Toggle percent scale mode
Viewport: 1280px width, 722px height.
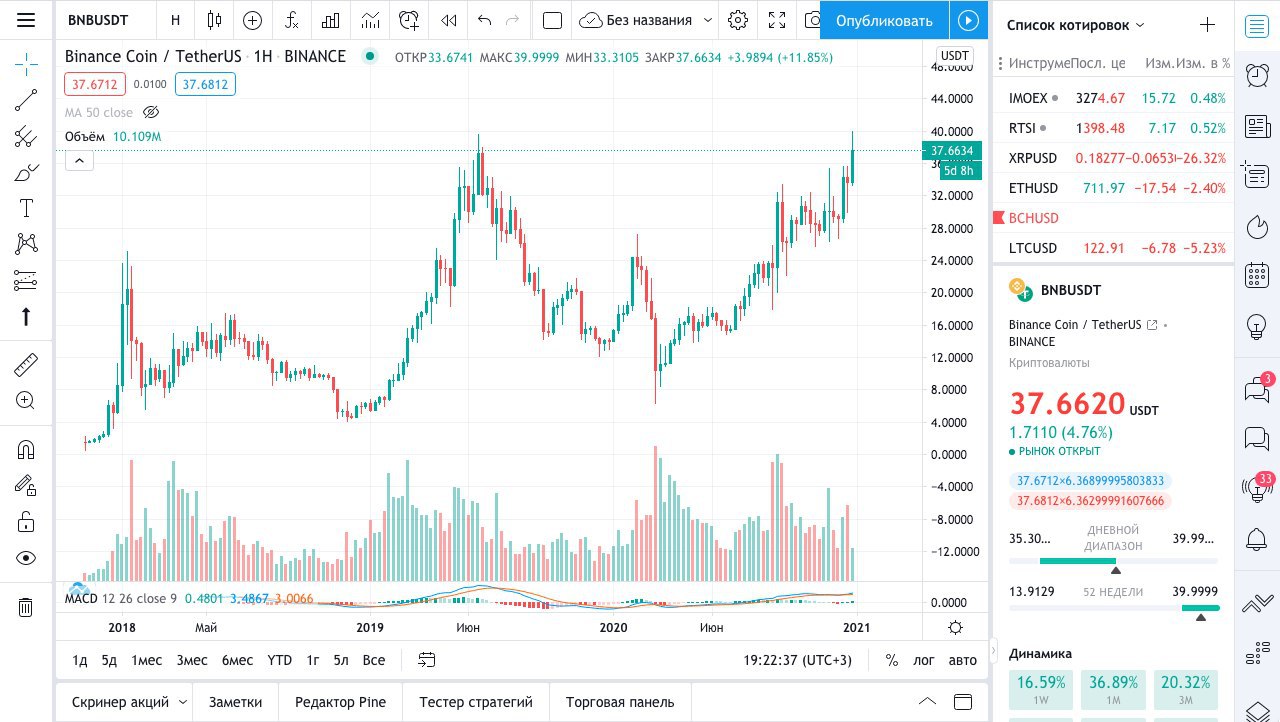click(x=891, y=660)
